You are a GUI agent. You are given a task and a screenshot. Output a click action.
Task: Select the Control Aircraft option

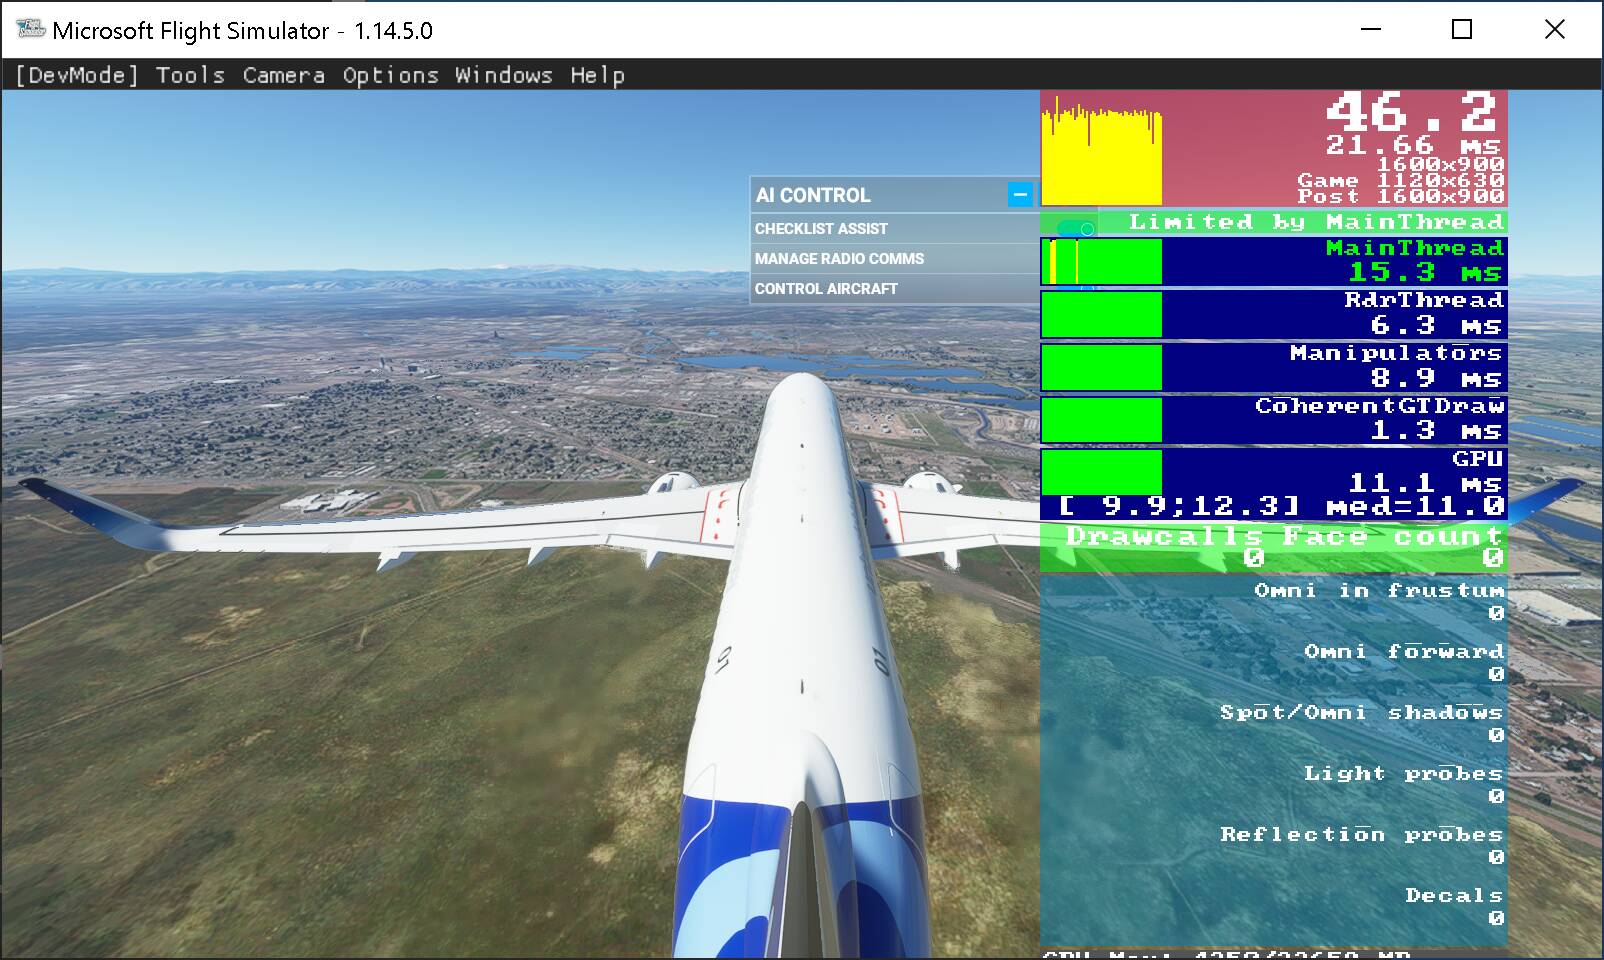826,289
